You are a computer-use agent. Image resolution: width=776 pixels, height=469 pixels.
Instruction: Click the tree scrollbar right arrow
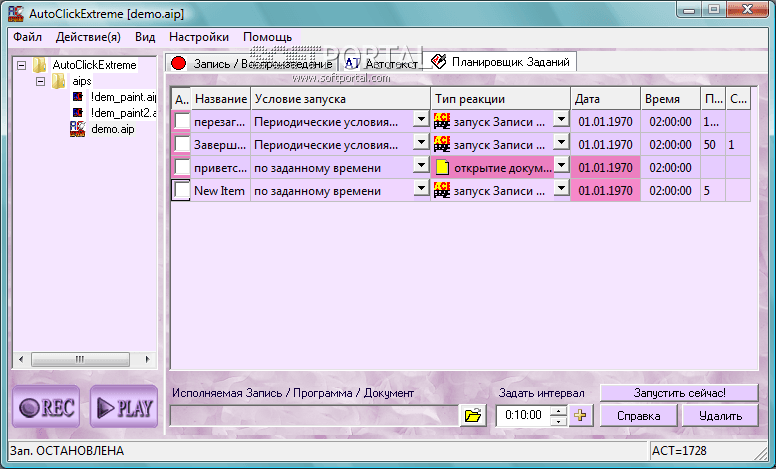(x=147, y=359)
